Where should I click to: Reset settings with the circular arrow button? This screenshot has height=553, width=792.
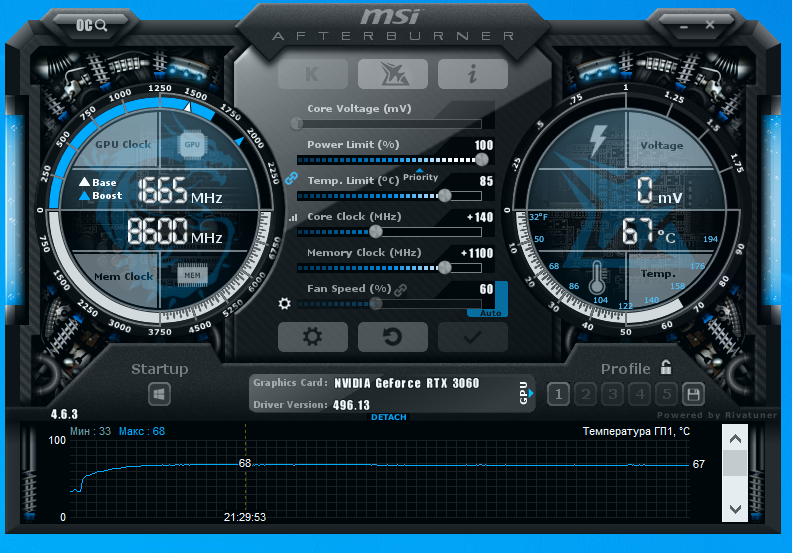pos(392,337)
